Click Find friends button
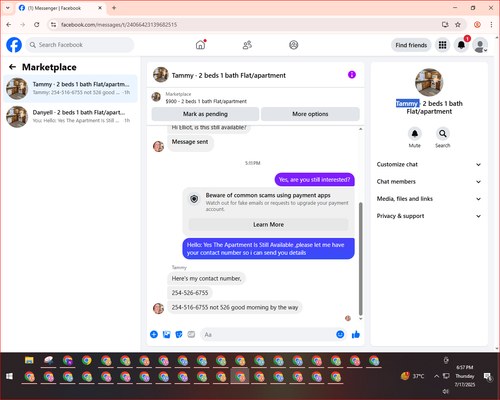 [x=411, y=45]
